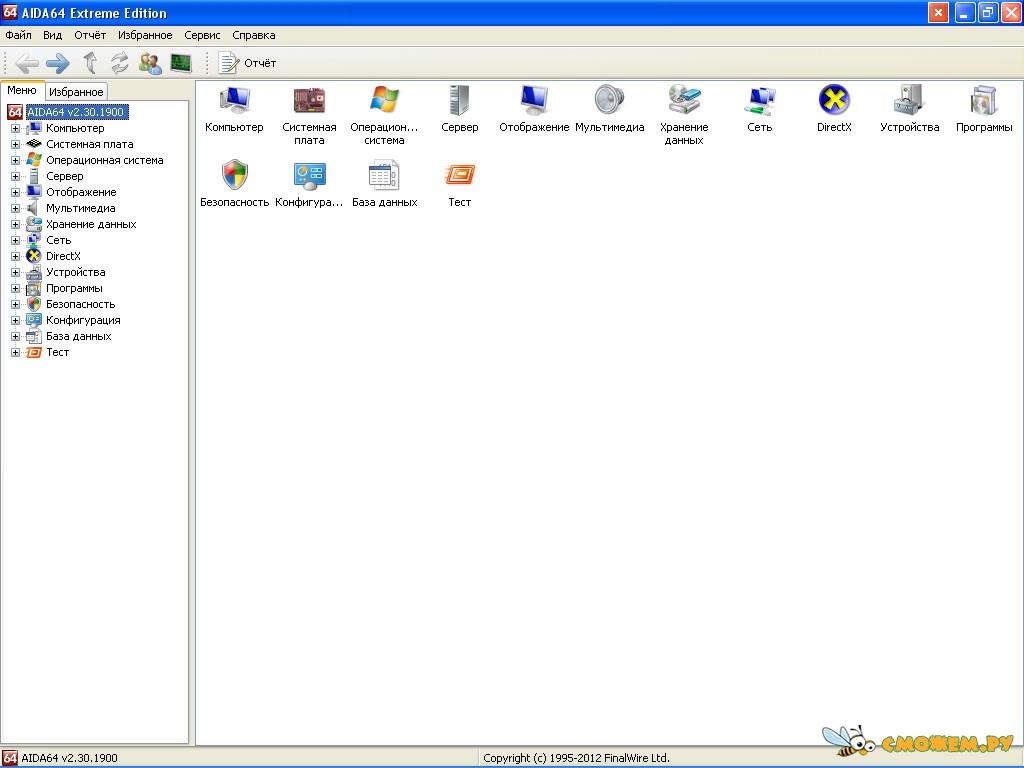Open the system monitor graph icon
The width and height of the screenshot is (1024, 768).
pyautogui.click(x=181, y=63)
